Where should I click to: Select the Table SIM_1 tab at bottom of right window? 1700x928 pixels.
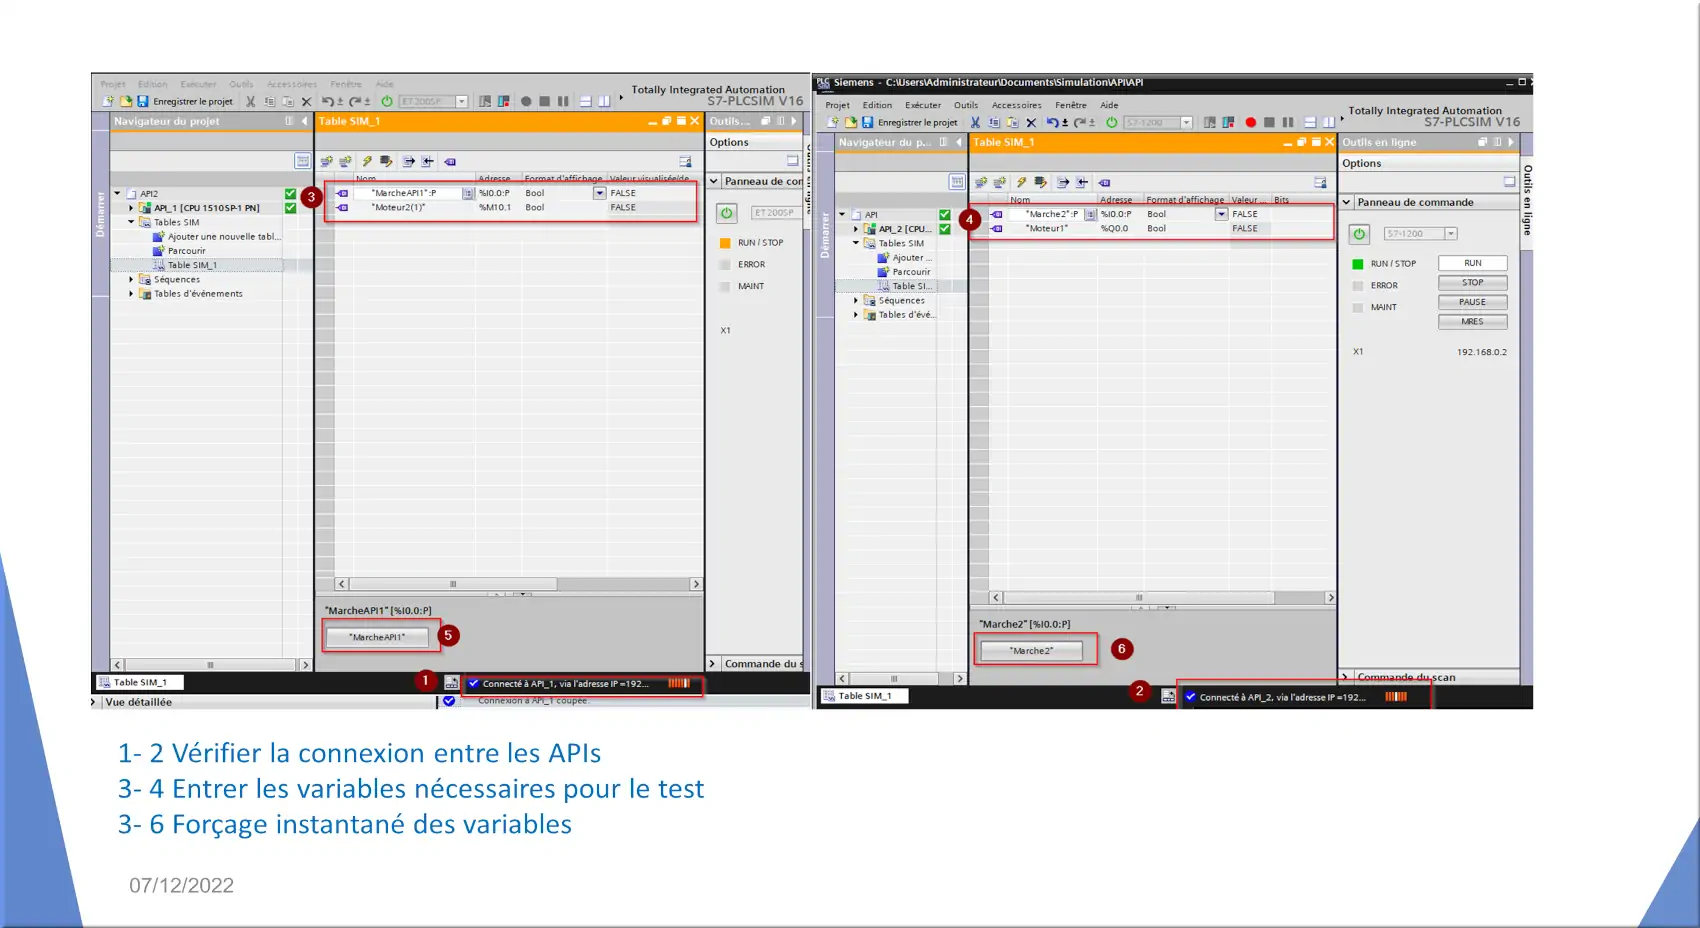[x=864, y=696]
